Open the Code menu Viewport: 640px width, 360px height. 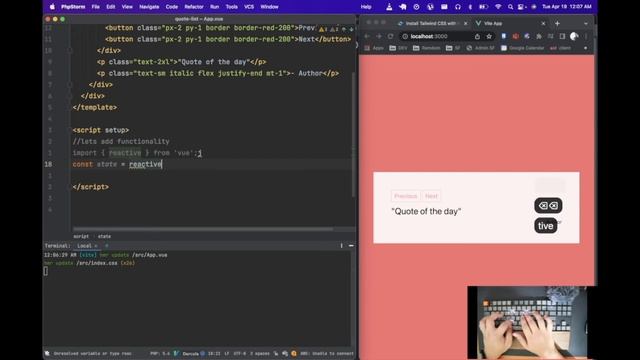pyautogui.click(x=171, y=7)
